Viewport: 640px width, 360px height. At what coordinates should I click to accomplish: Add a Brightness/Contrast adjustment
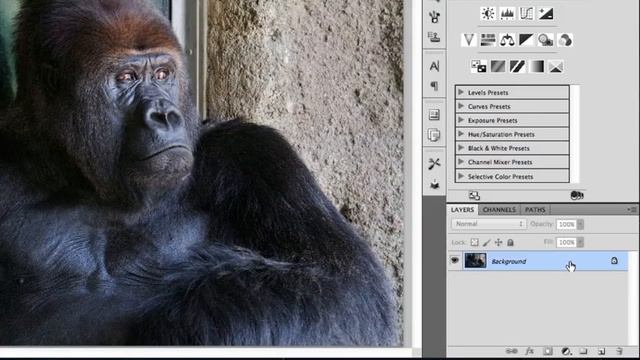coord(488,14)
